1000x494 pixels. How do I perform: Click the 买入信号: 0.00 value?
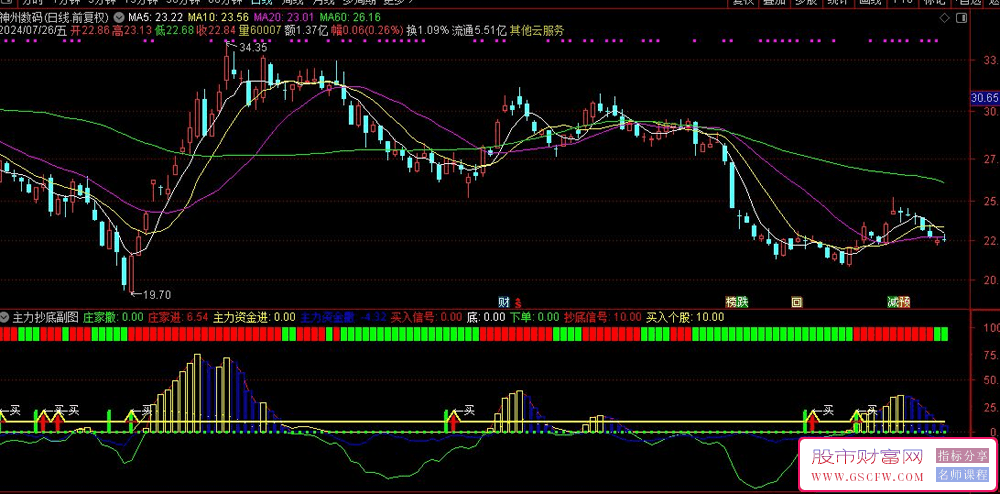(x=426, y=317)
